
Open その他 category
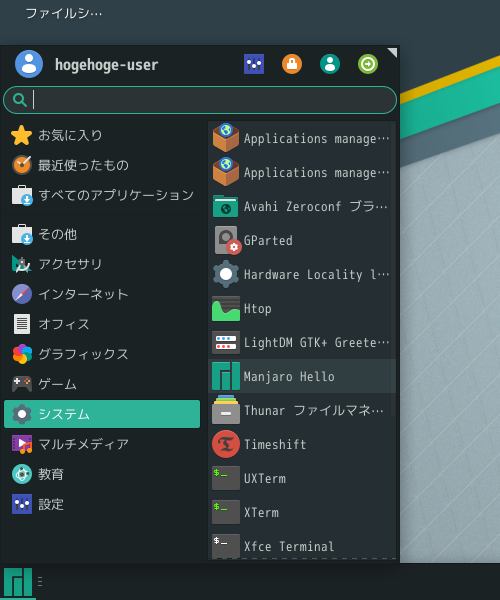pyautogui.click(x=102, y=234)
